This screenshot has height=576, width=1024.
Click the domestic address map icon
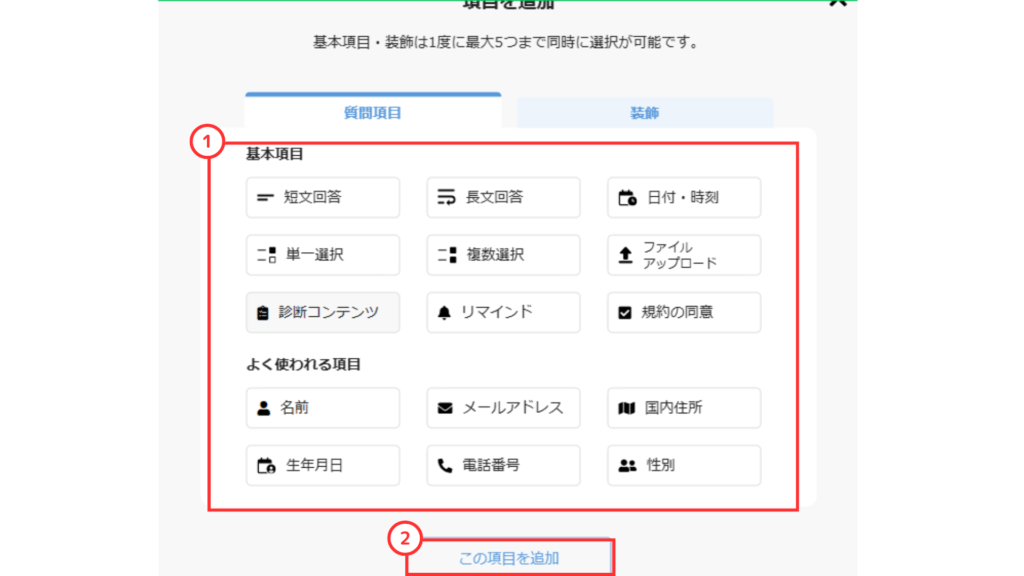(x=627, y=408)
